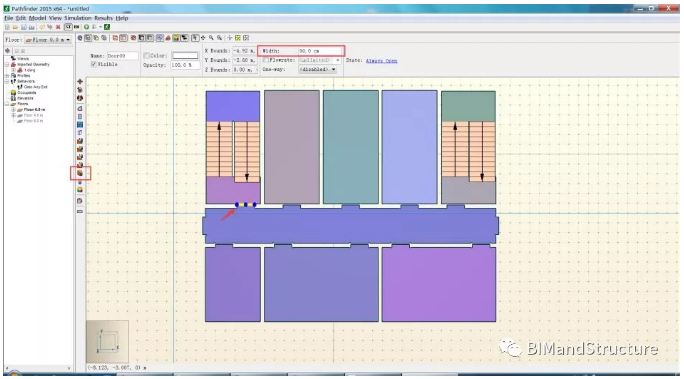Toggle the Color checkbox

click(x=147, y=55)
